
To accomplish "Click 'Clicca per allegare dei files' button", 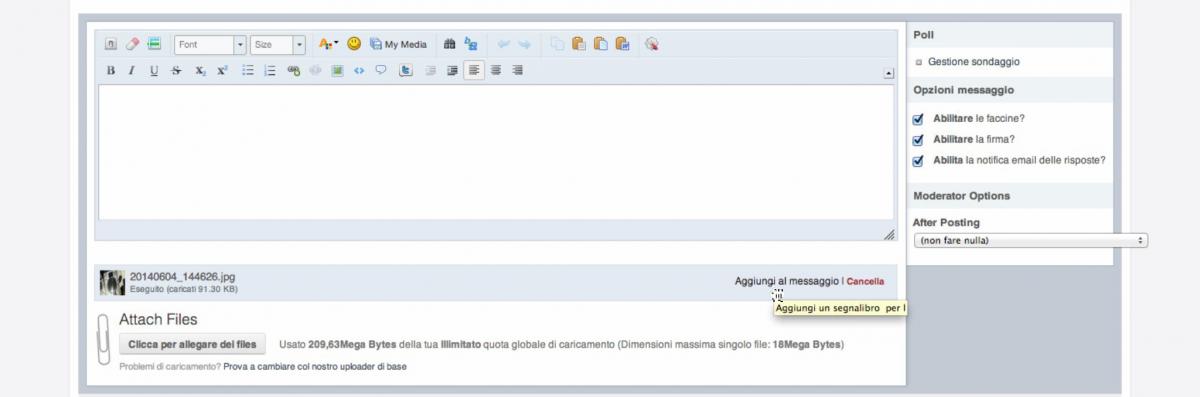I will [192, 344].
